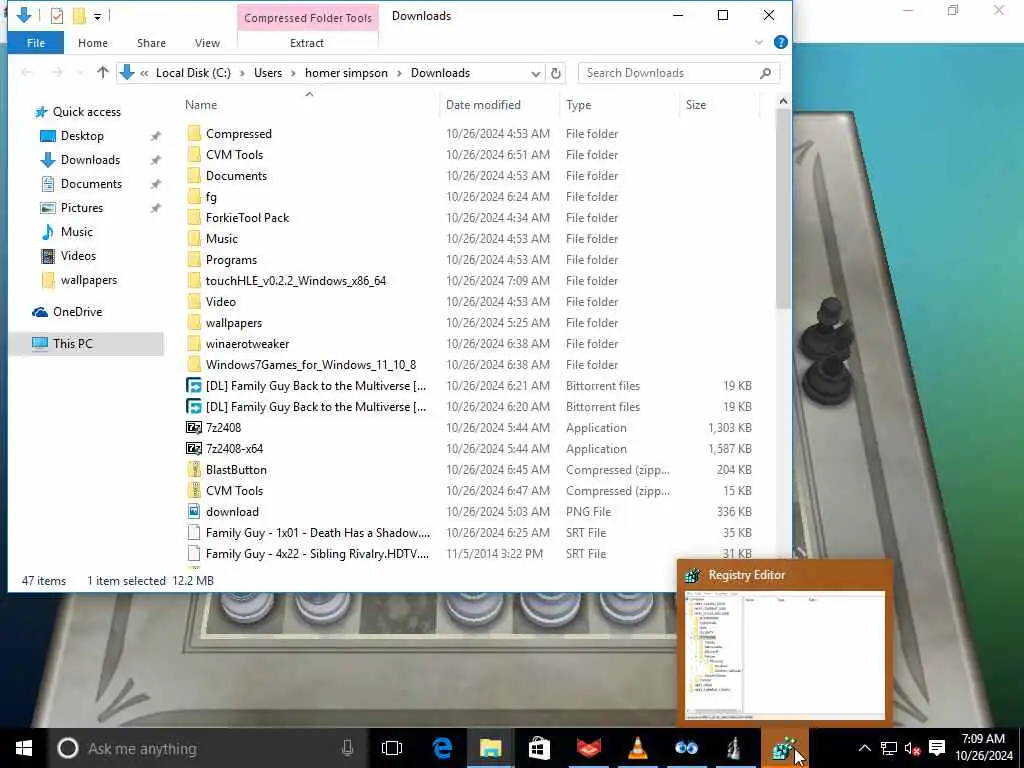
Task: Select the winaerotweaker folder
Action: (247, 344)
